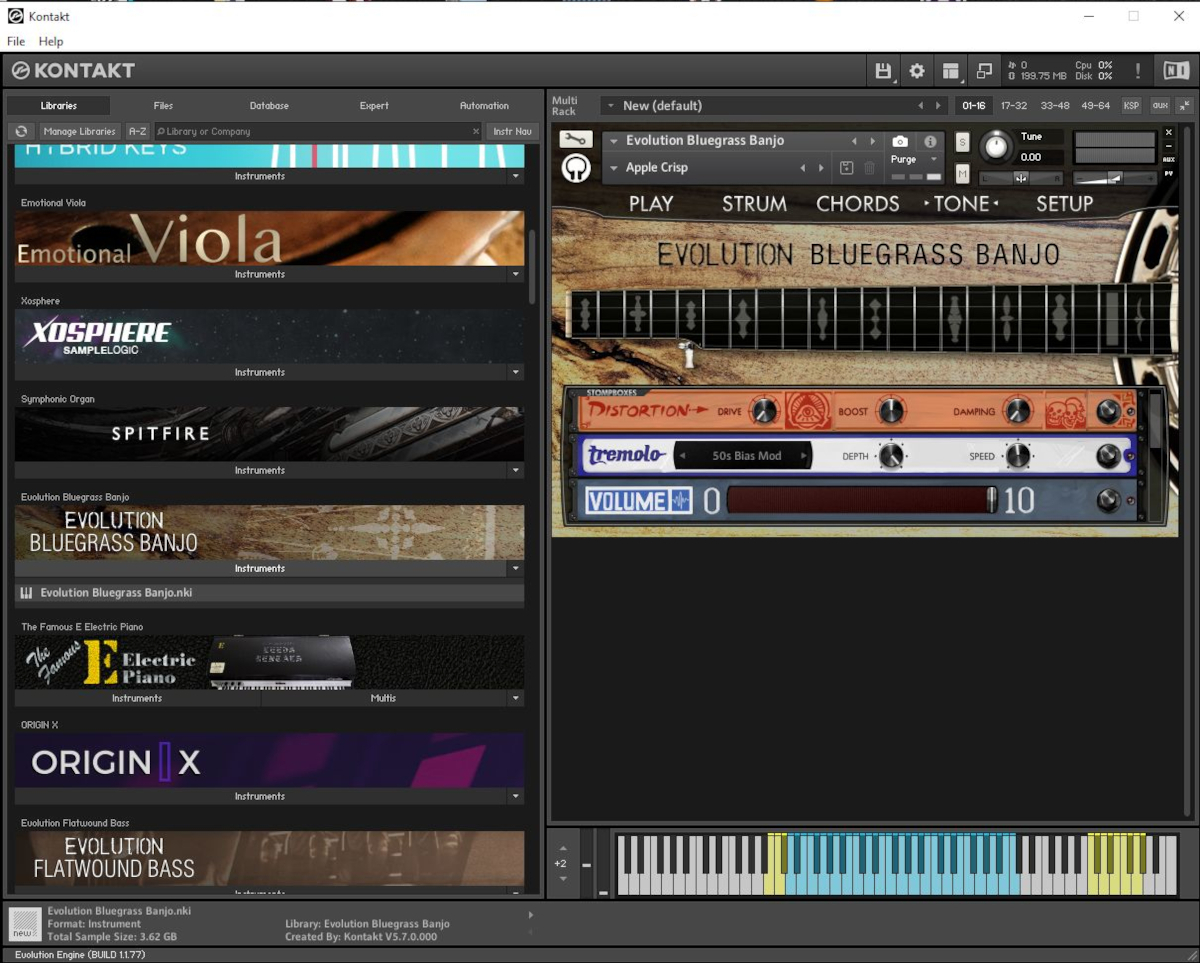
Task: Load next snapshot after Apple Crisp
Action: point(821,168)
